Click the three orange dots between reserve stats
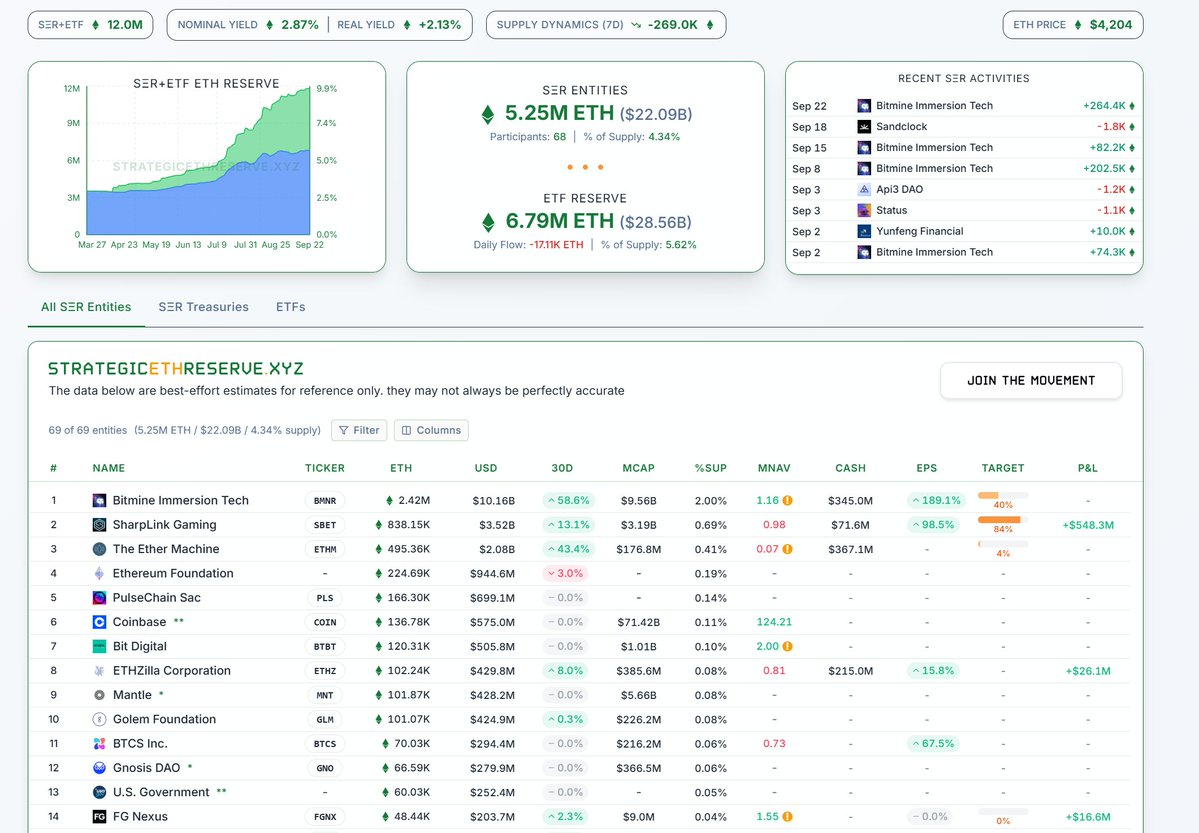This screenshot has width=1199, height=833. 585,167
